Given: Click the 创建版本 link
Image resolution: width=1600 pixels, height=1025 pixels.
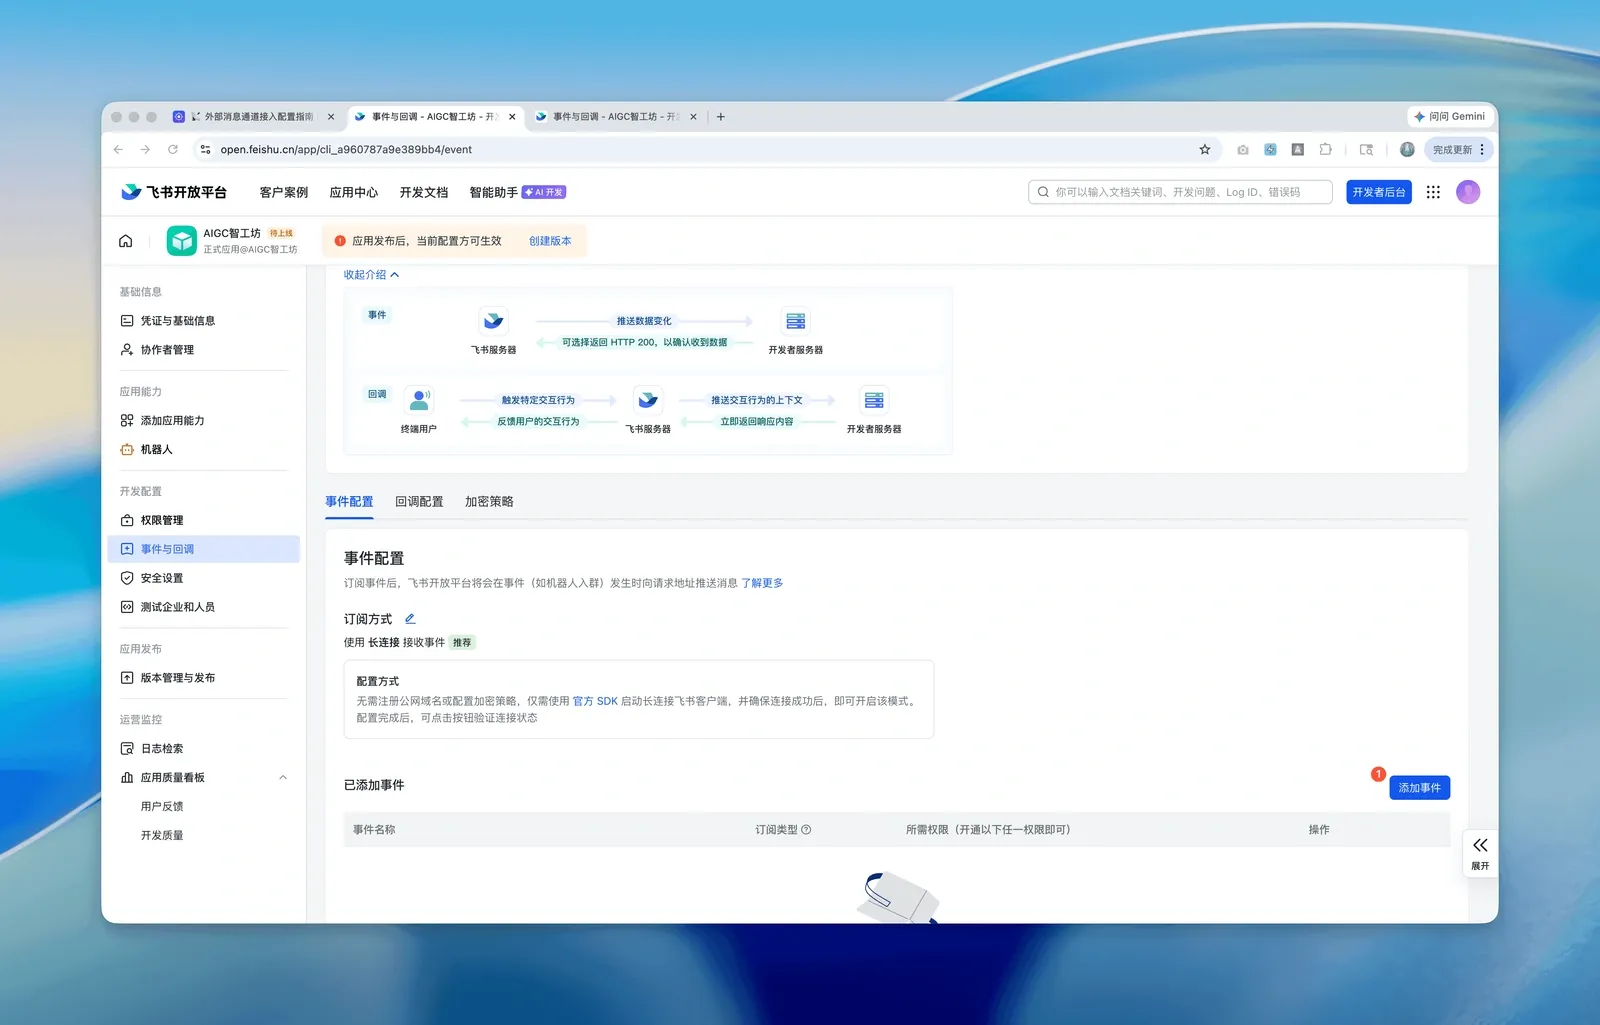Looking at the screenshot, I should click(550, 241).
